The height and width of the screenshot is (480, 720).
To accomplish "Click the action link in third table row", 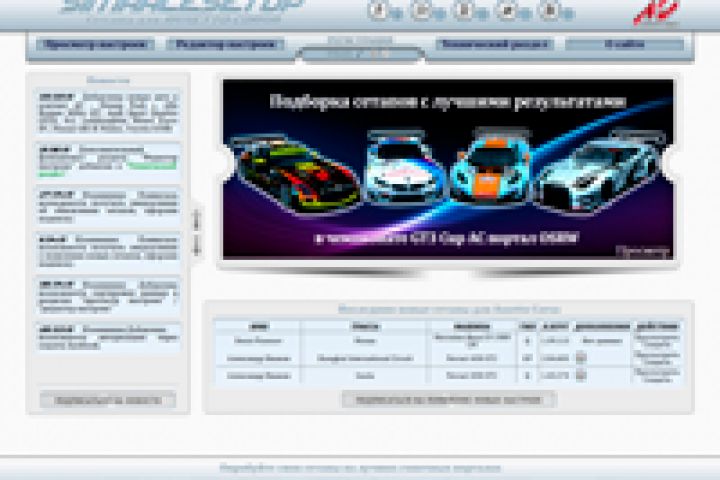I will tap(657, 375).
